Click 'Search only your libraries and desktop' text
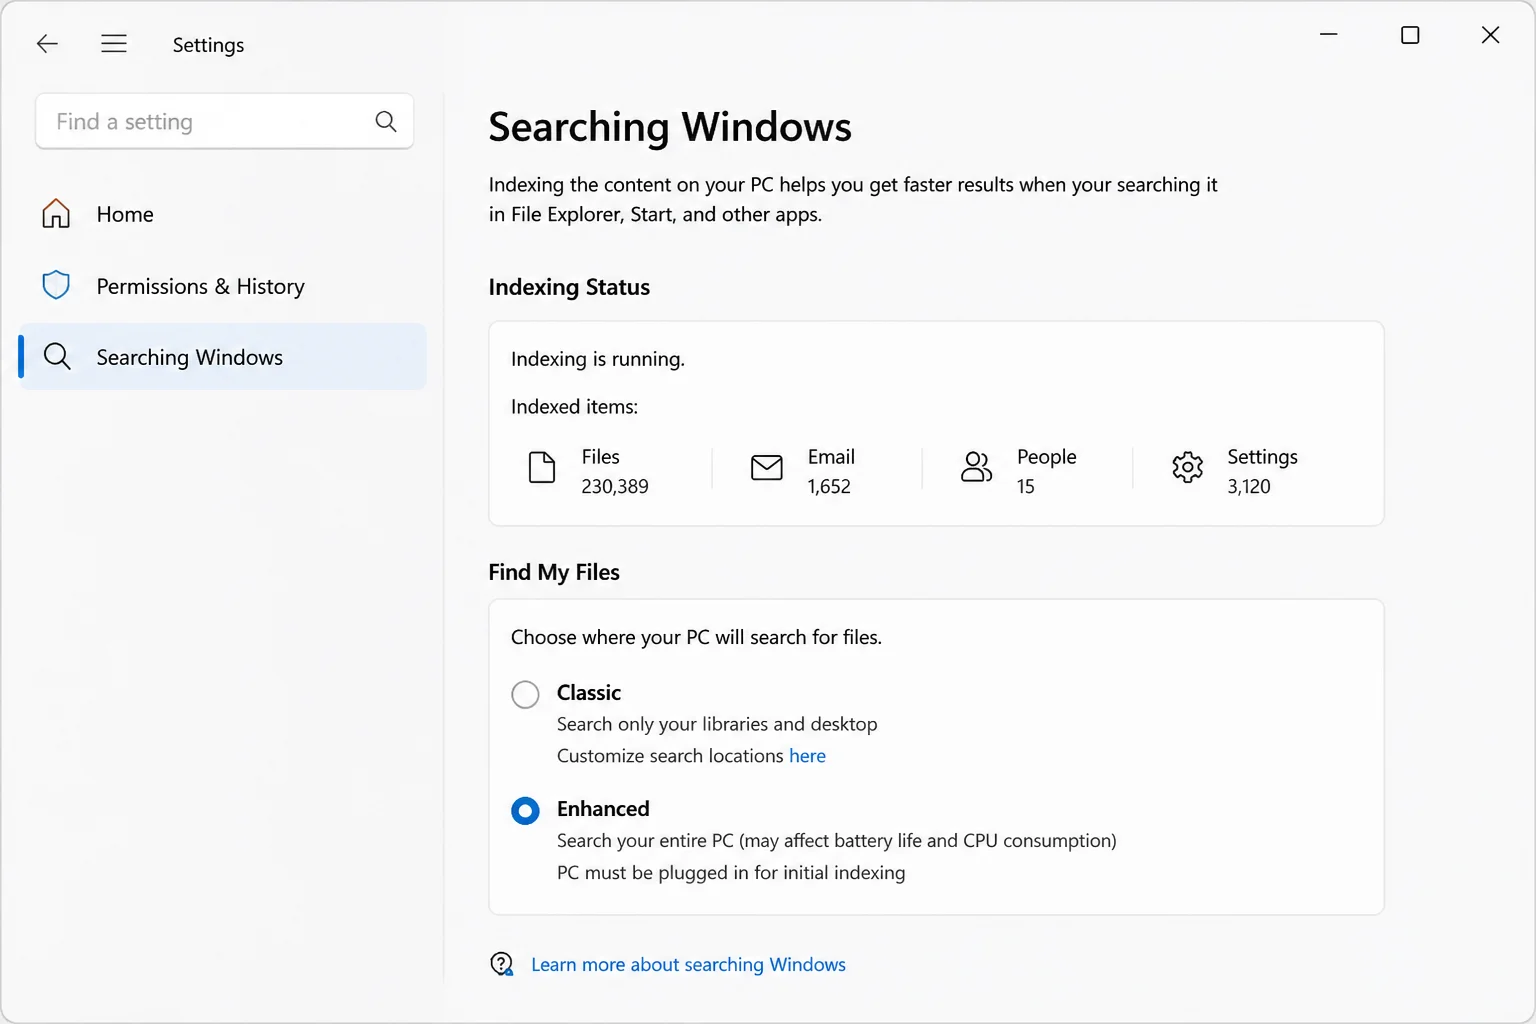This screenshot has width=1536, height=1024. tap(717, 724)
